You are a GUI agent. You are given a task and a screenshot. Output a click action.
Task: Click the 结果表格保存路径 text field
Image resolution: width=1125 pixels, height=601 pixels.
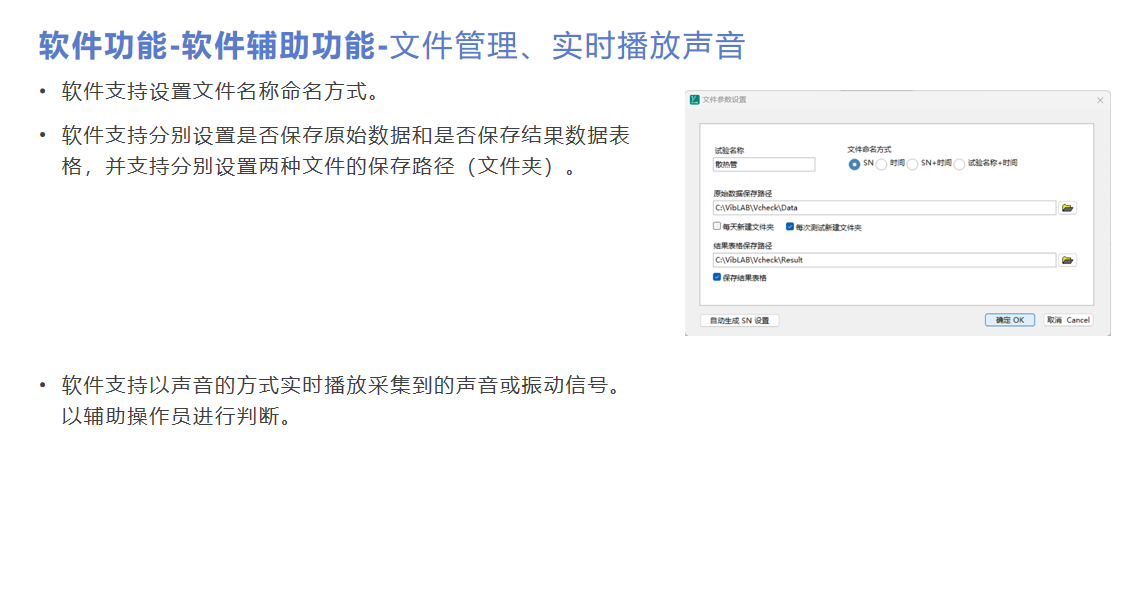click(x=883, y=260)
